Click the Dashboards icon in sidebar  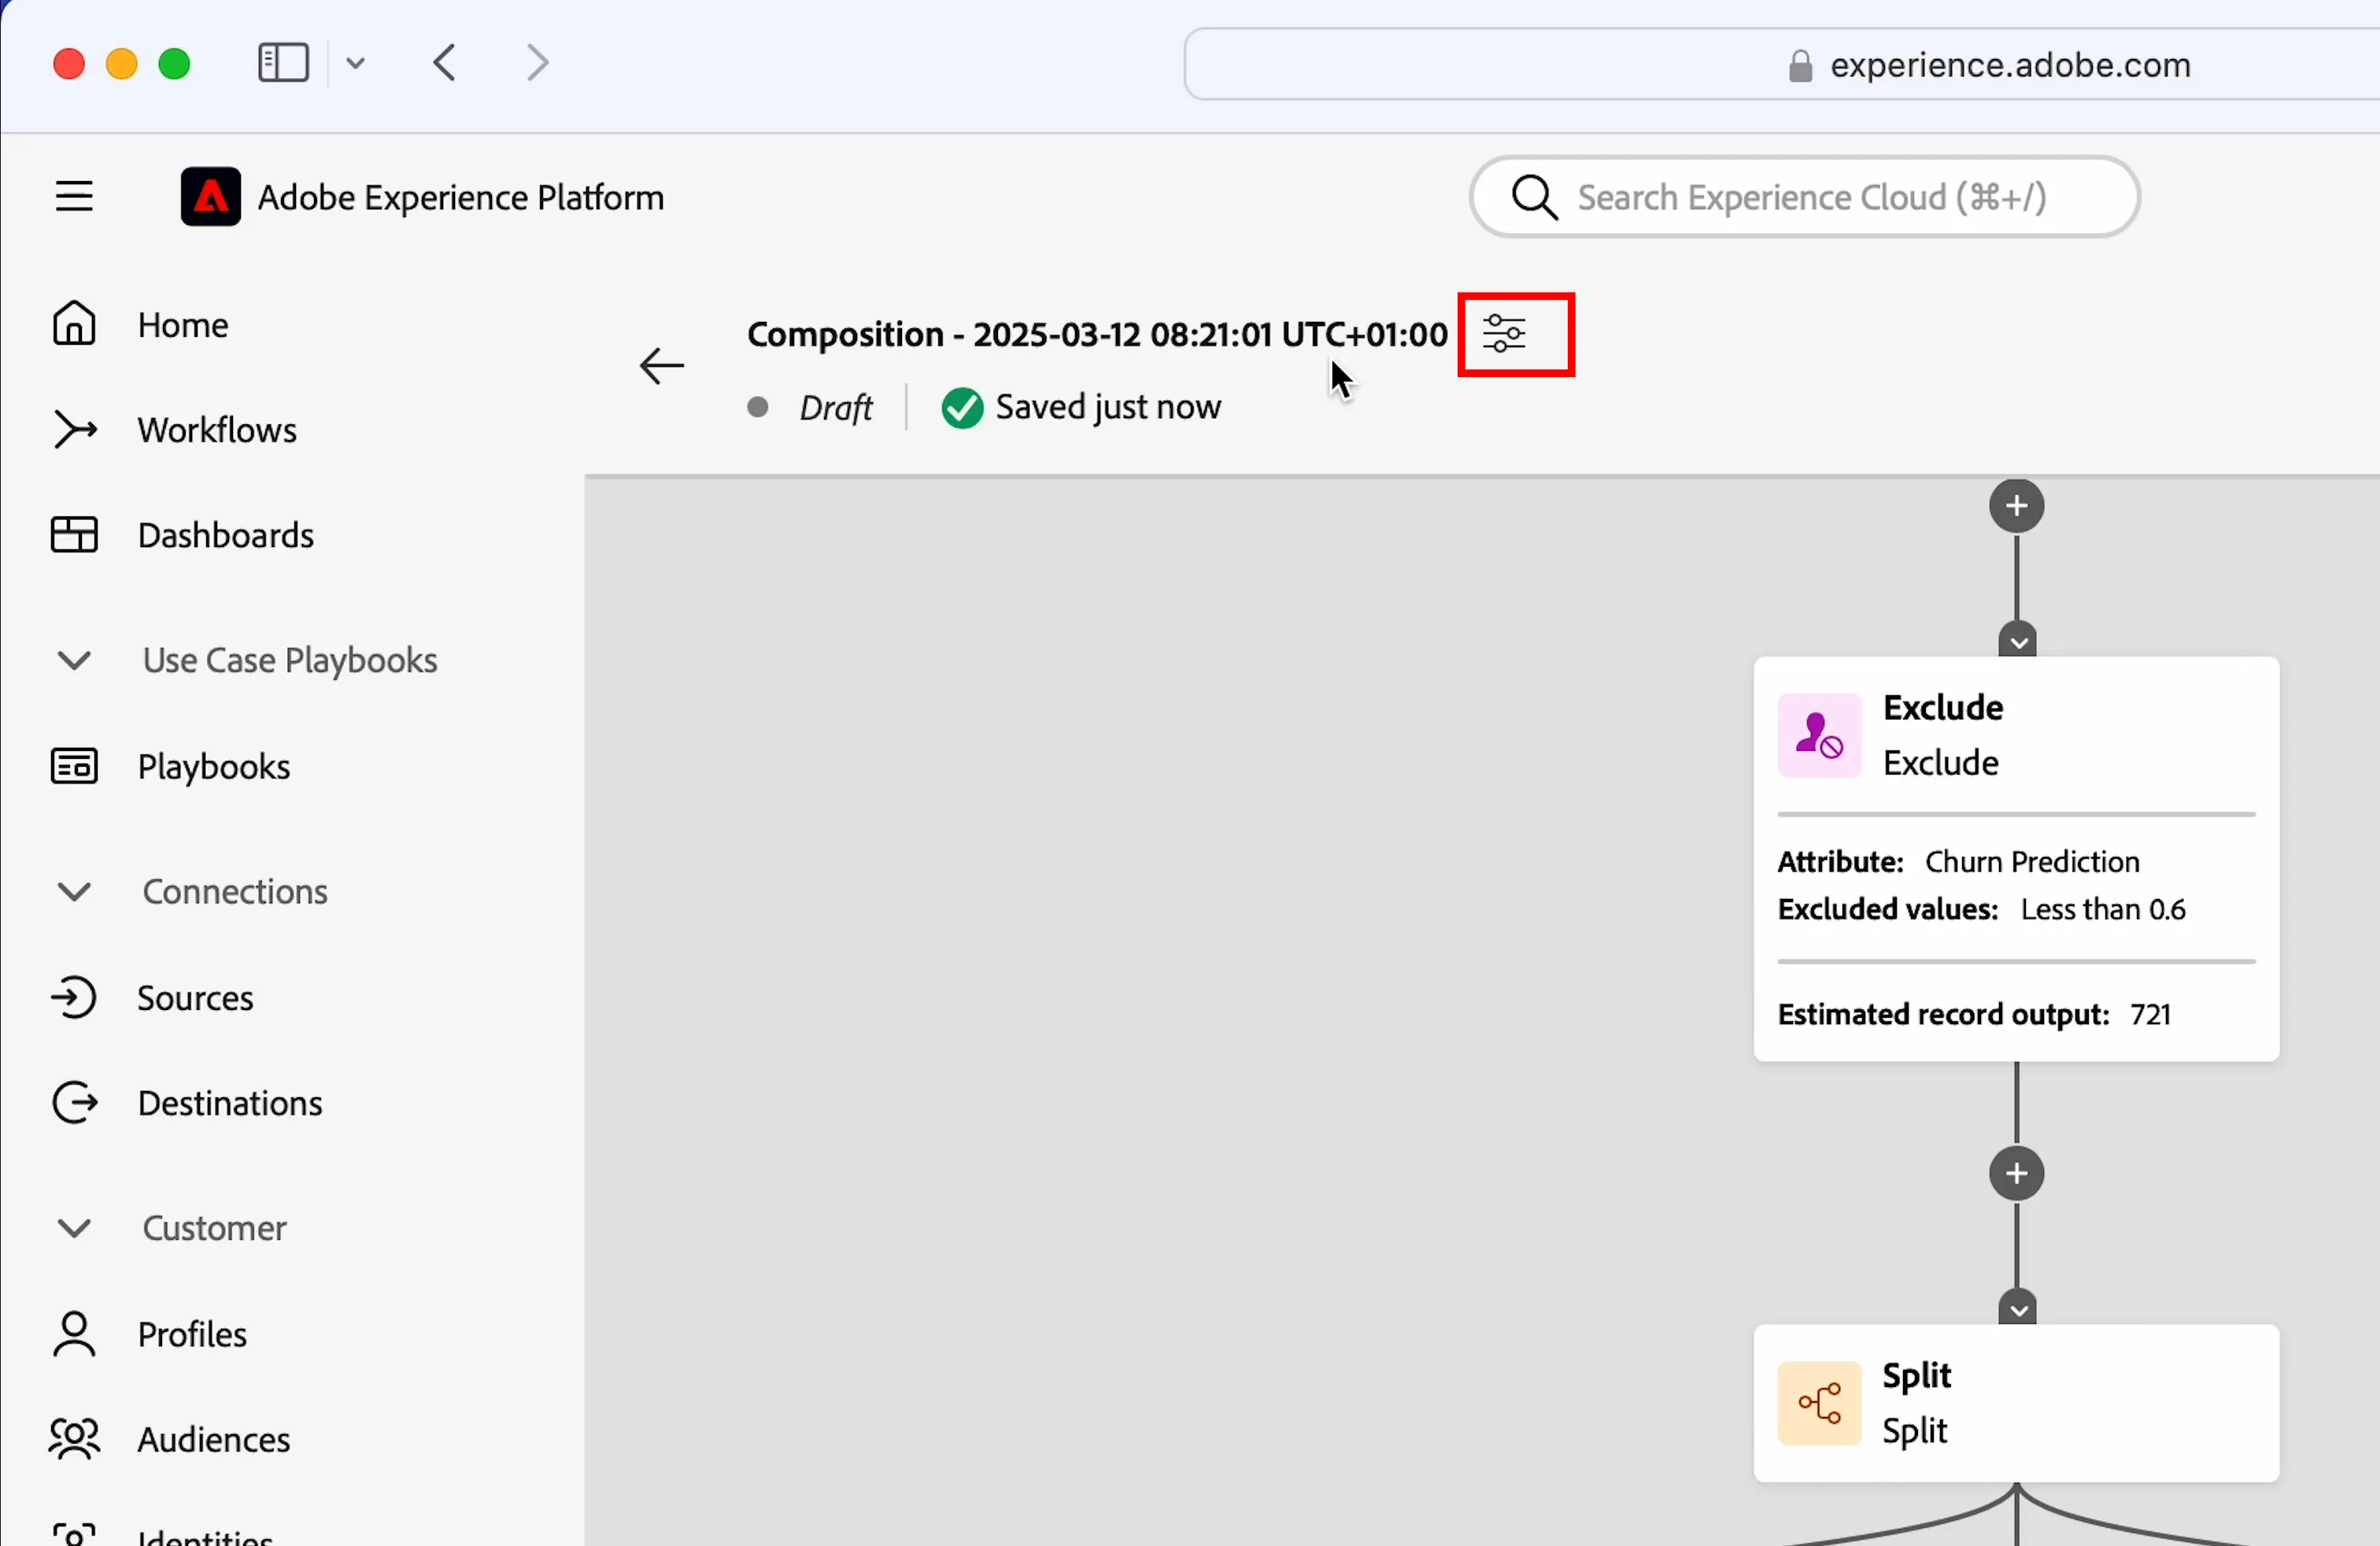coord(74,534)
